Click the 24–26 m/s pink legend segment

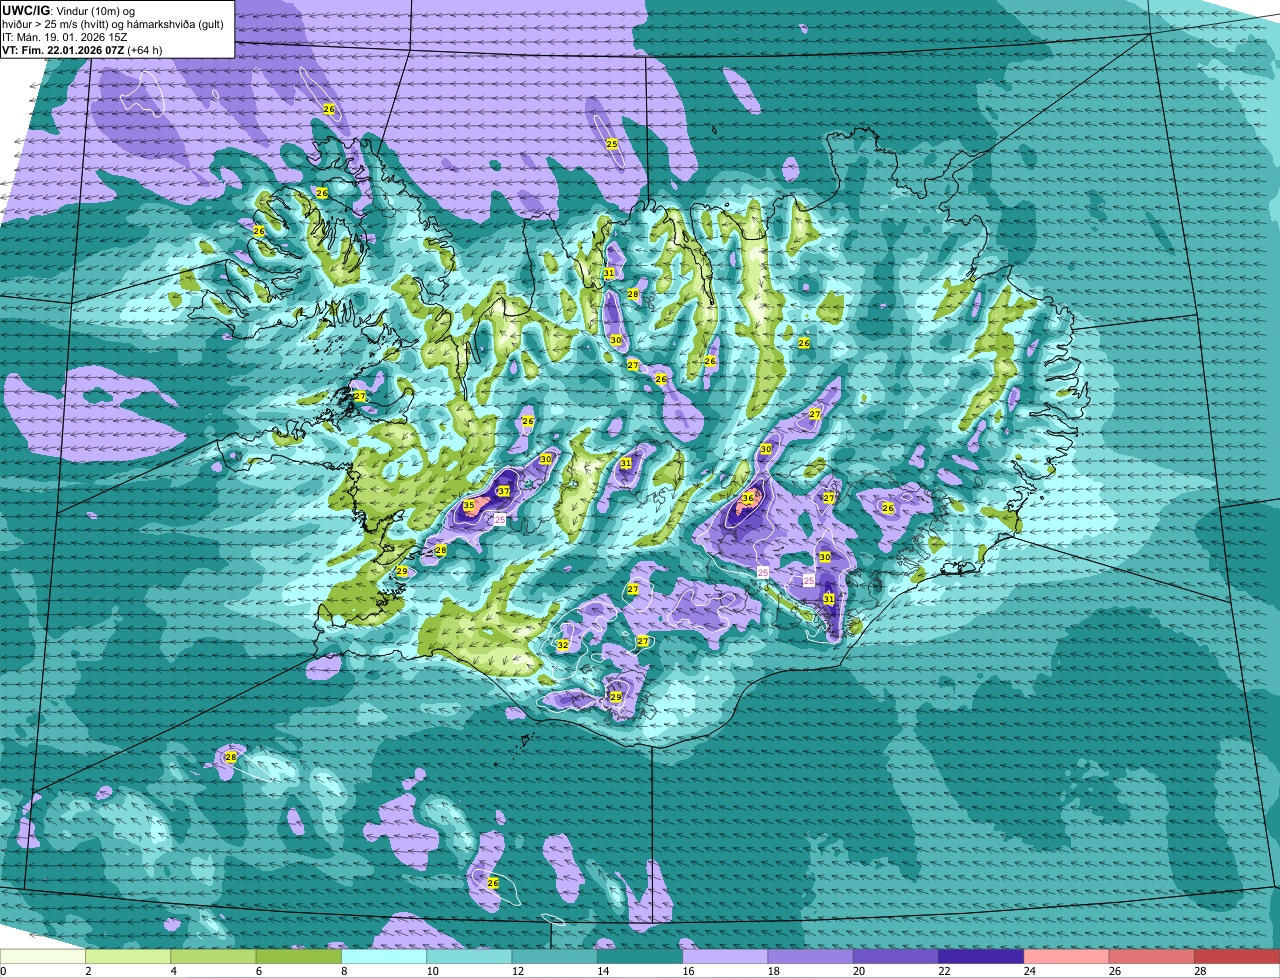coord(1067,957)
